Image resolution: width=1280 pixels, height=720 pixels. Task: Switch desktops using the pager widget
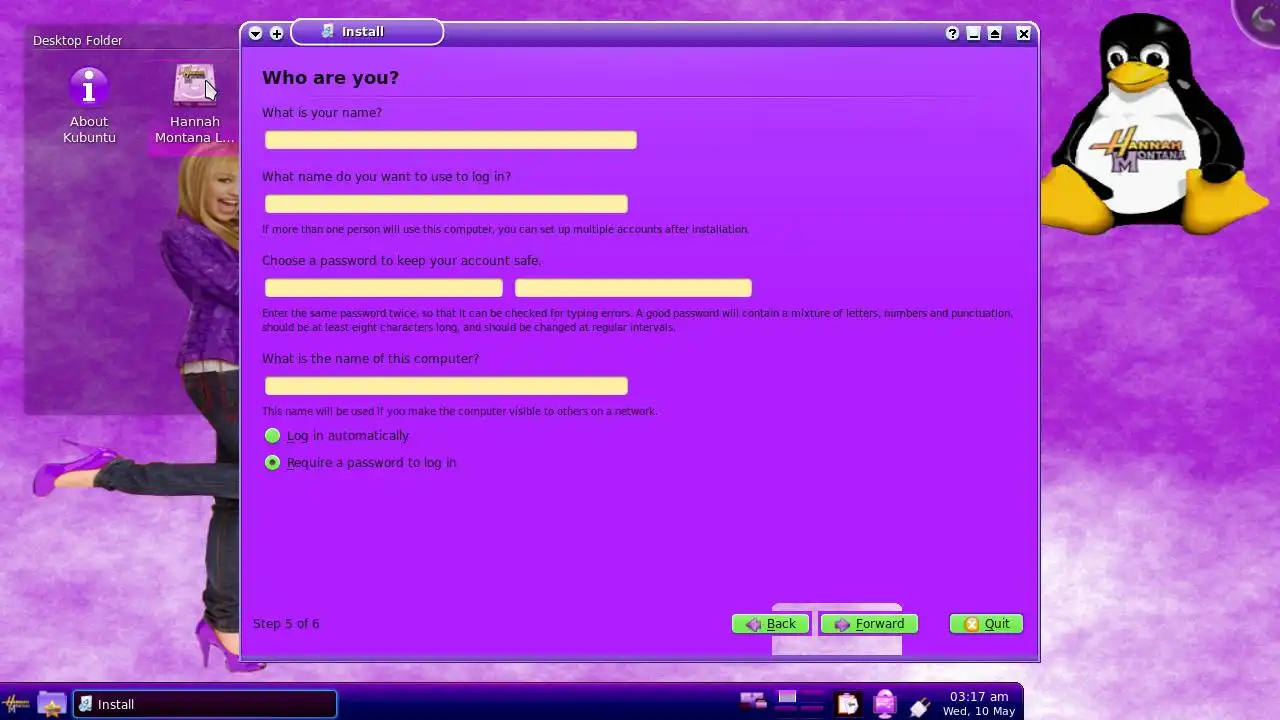click(x=801, y=703)
